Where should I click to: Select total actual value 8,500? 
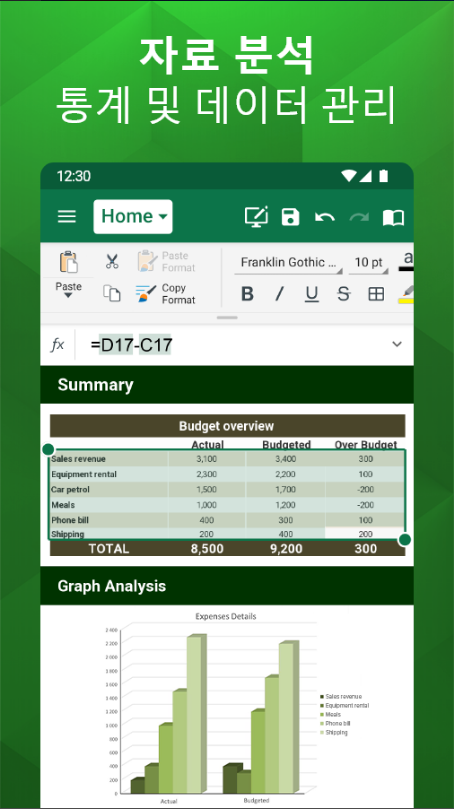click(207, 548)
